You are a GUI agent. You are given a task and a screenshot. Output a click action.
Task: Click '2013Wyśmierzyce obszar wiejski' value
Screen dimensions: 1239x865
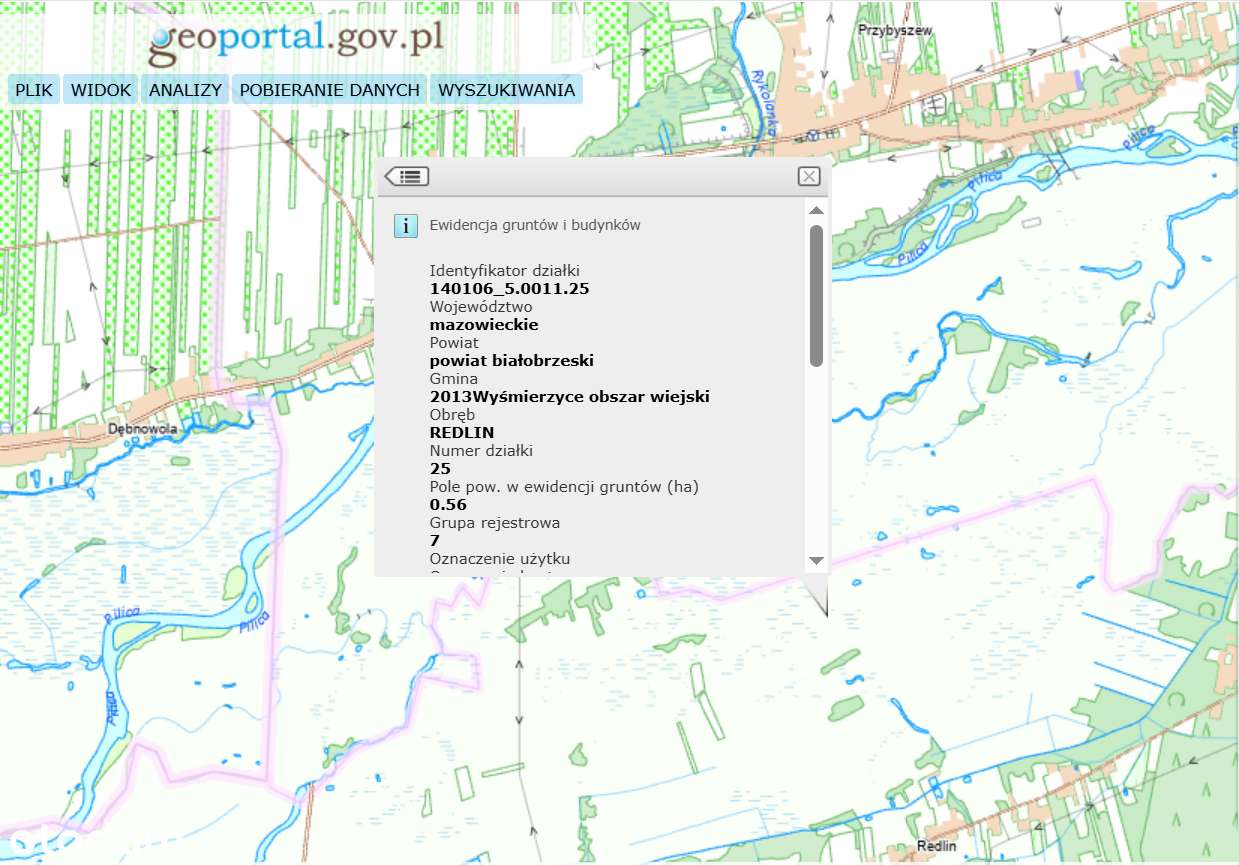570,396
